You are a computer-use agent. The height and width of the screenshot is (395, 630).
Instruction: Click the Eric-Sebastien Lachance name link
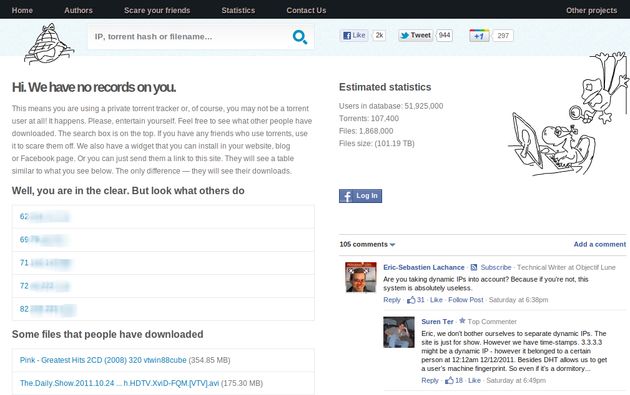pos(424,267)
